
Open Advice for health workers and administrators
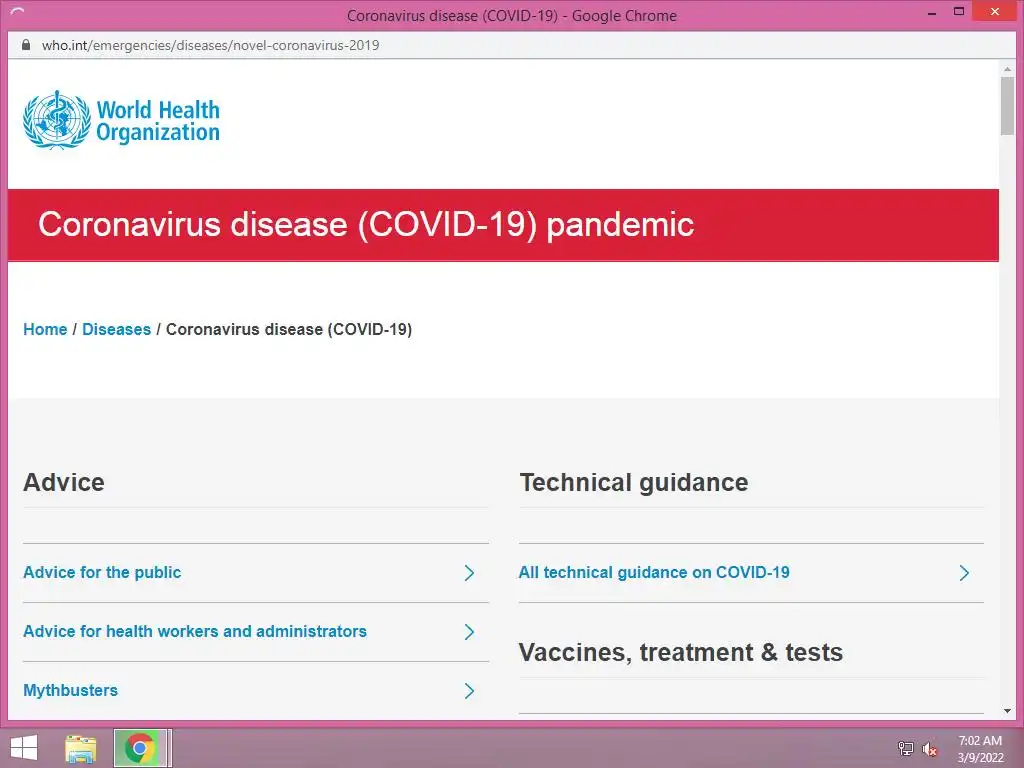[195, 632]
